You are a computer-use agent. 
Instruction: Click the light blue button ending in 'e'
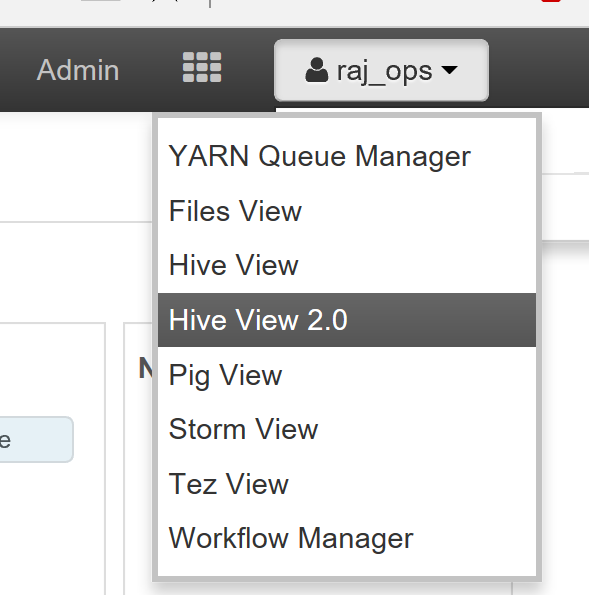coord(36,440)
